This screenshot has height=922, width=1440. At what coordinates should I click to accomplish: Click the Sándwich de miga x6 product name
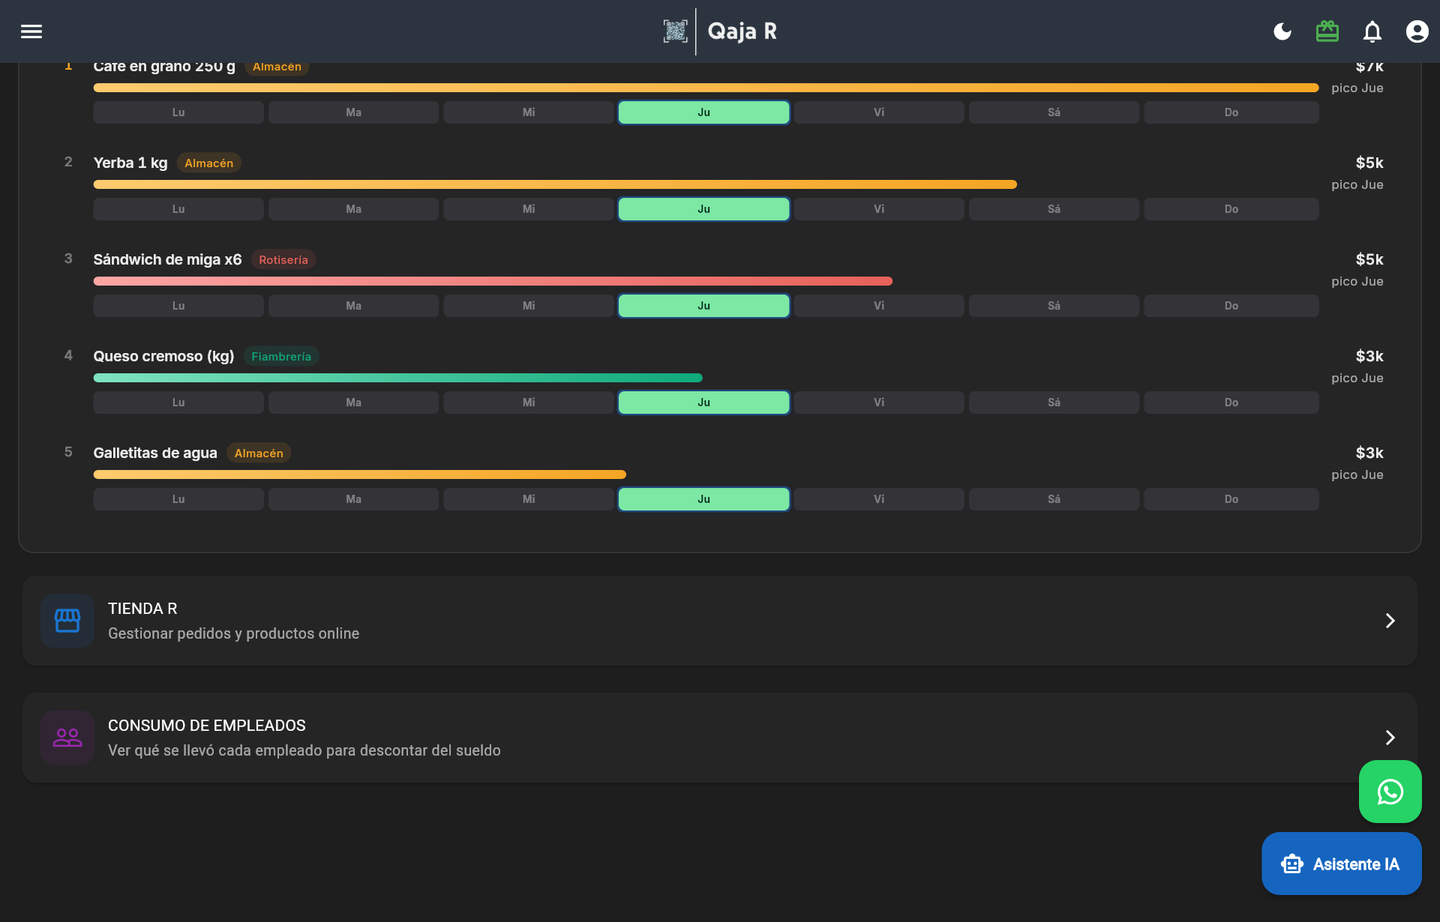click(x=167, y=260)
